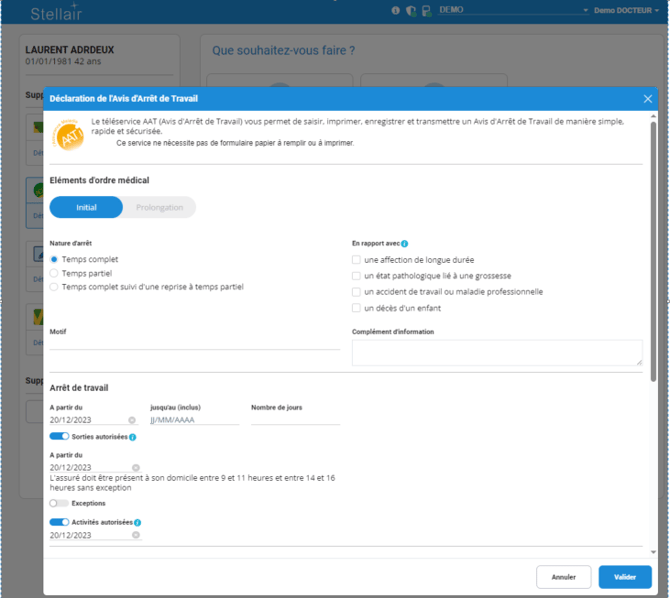Screen dimensions: 670x598
Task: Click the 'jusqu'au (inclus)' date field
Action: coord(194,420)
